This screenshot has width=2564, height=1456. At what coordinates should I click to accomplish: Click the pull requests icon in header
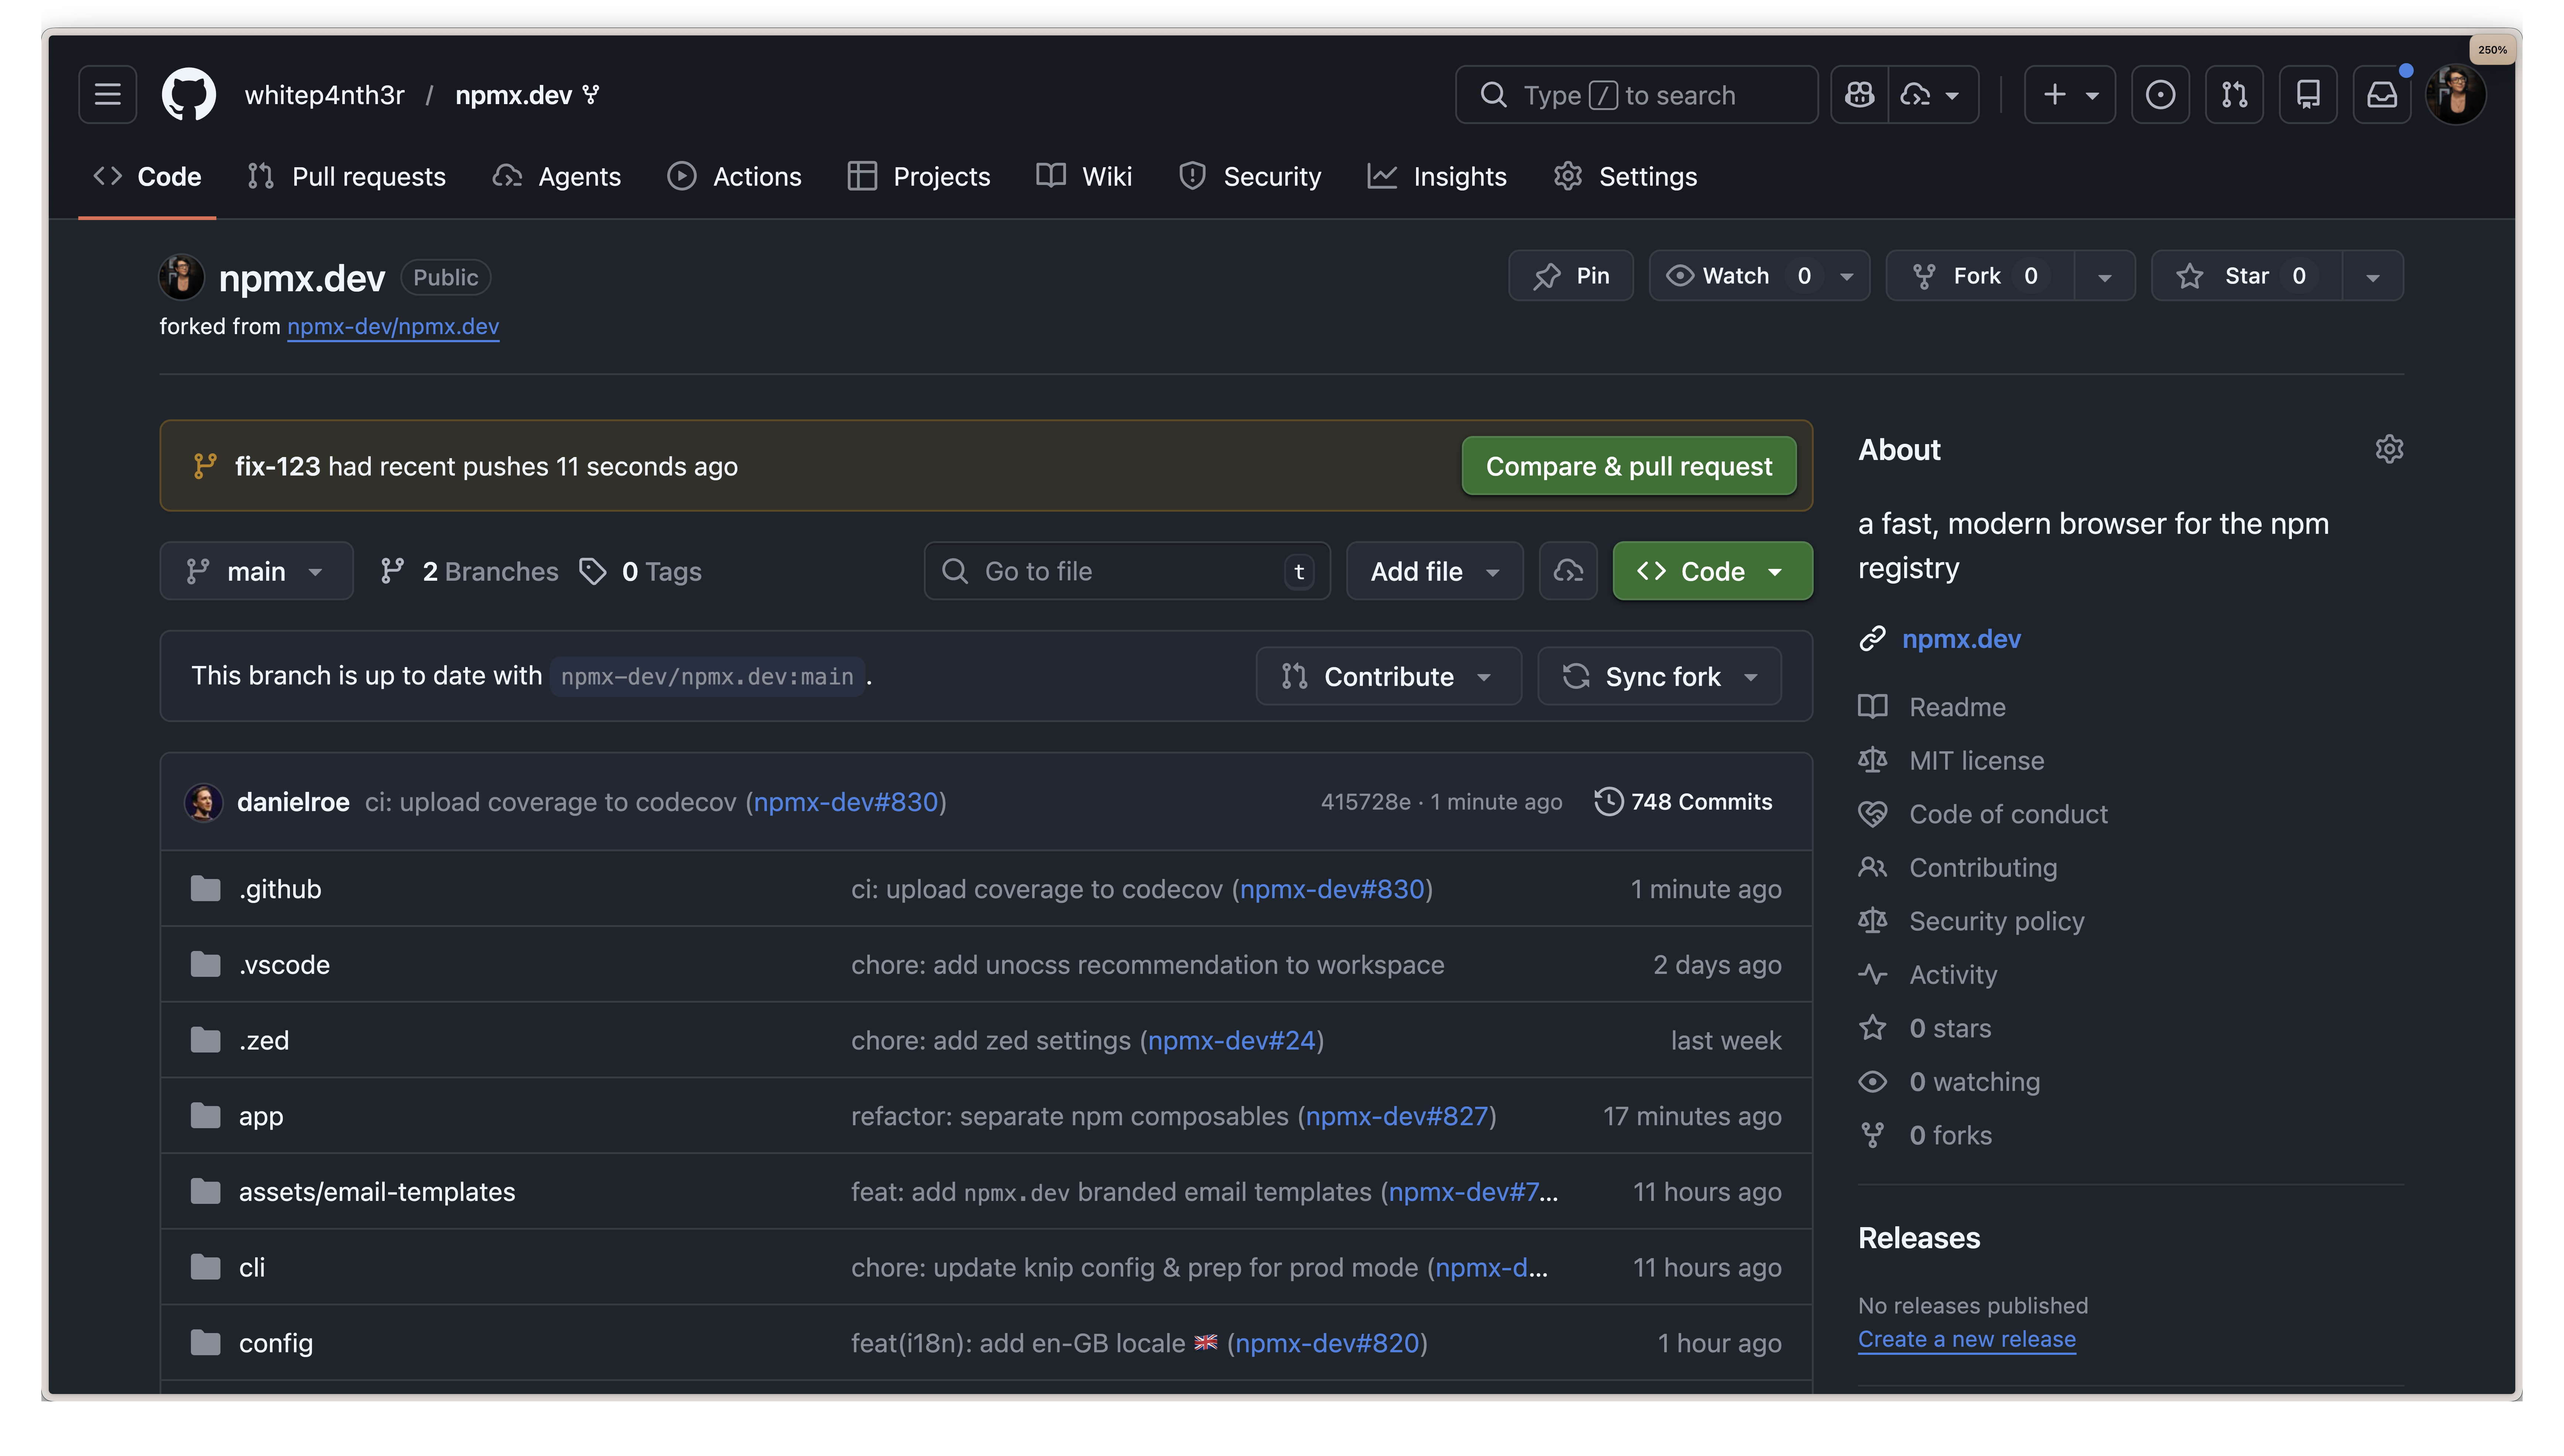tap(2234, 94)
